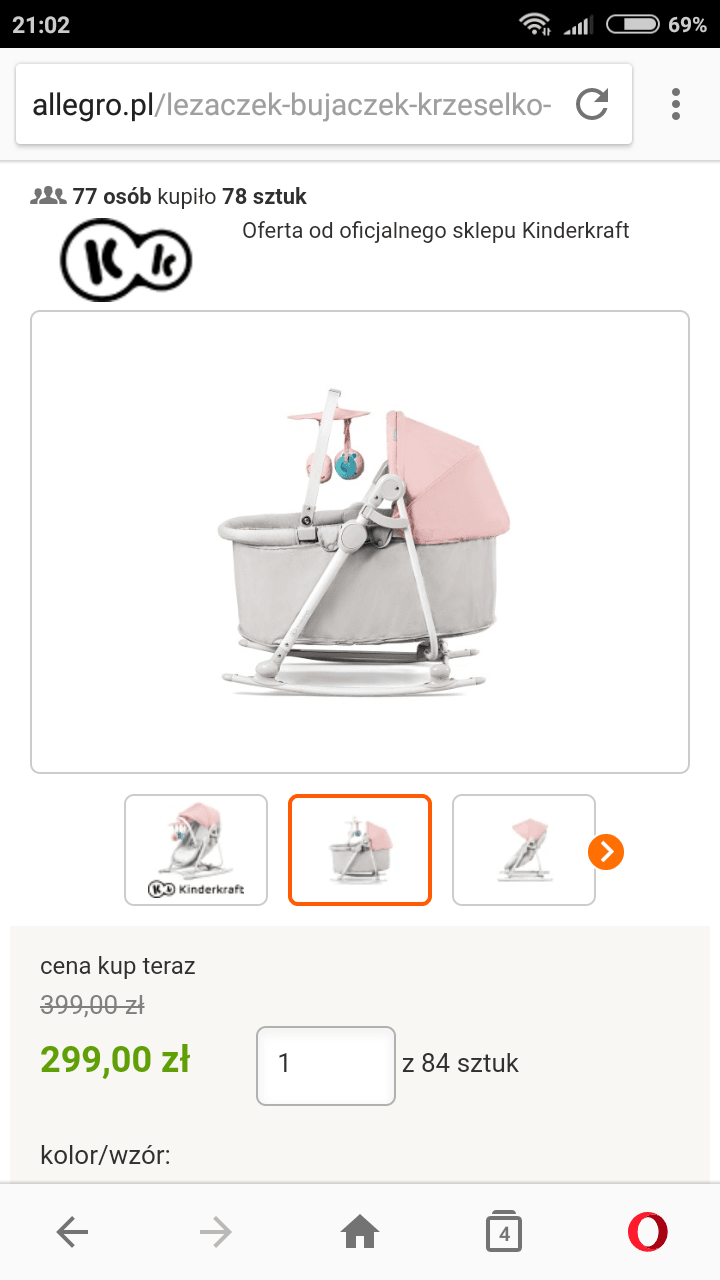Open the large pink cradle product image
720x1280 pixels.
point(360,542)
